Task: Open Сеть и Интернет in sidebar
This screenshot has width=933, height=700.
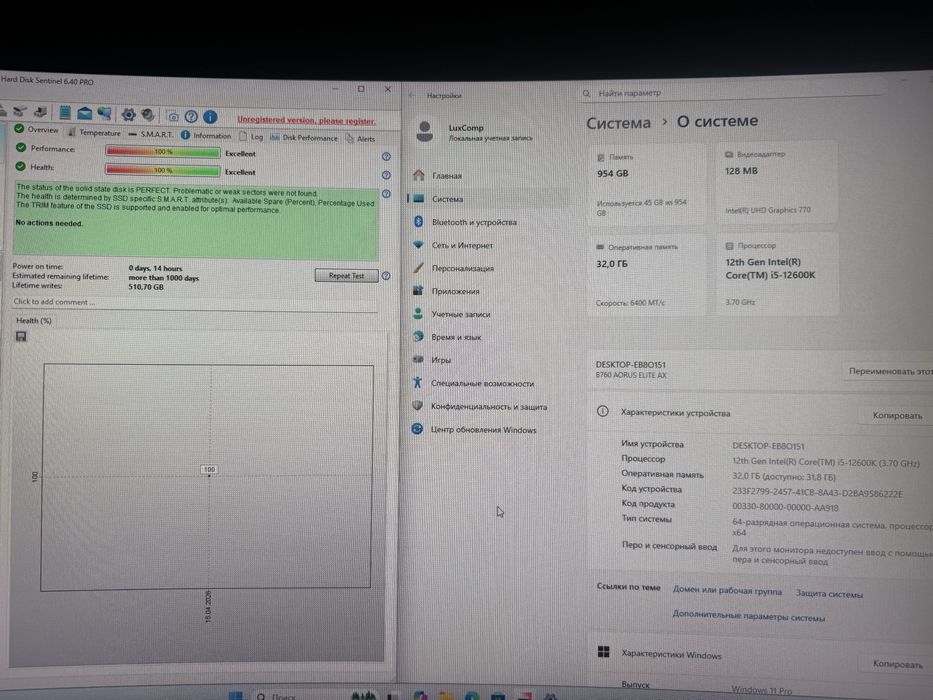Action: pyautogui.click(x=488, y=245)
